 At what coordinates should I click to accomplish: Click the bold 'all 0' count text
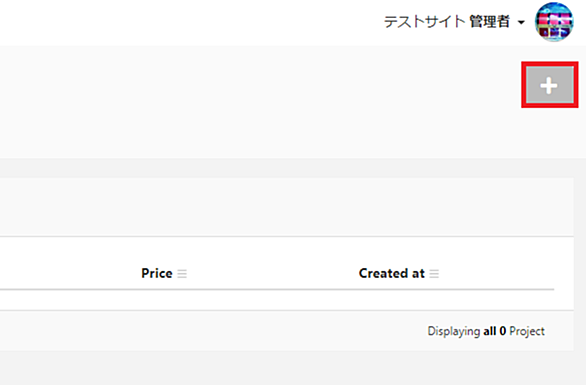494,331
